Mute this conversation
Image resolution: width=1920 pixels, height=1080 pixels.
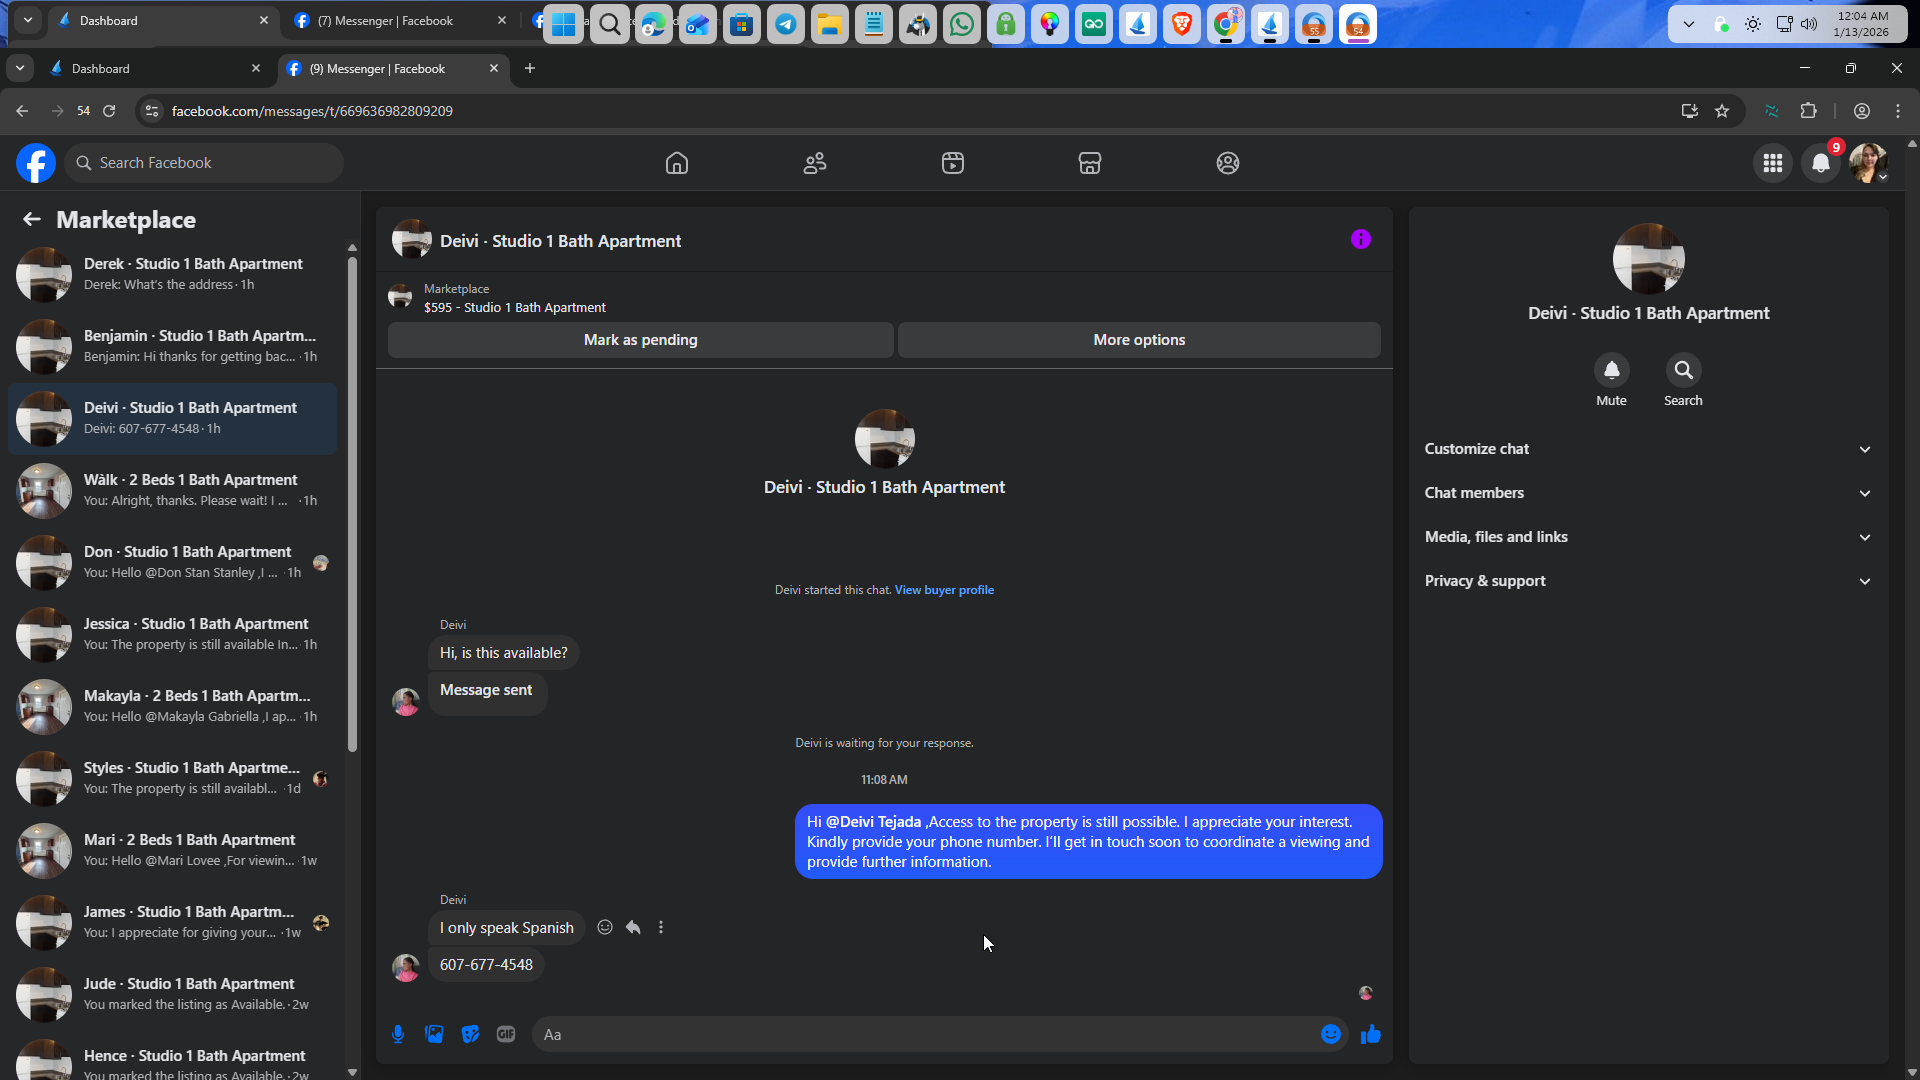click(1611, 371)
